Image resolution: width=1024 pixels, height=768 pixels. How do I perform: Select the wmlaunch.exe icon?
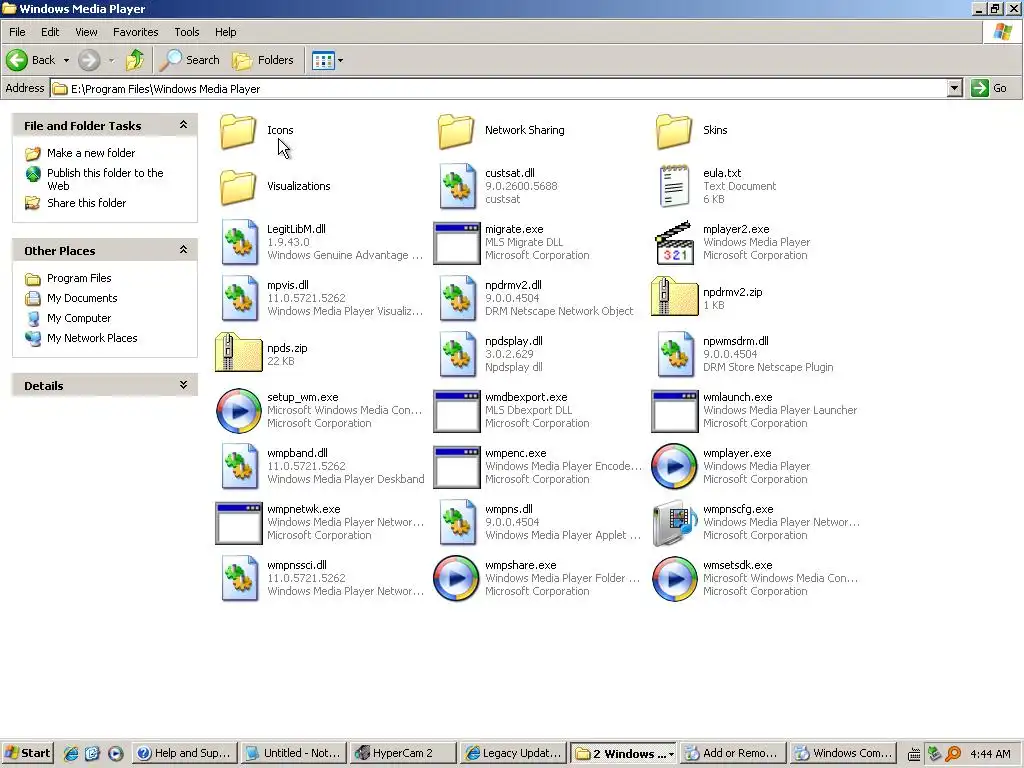675,411
